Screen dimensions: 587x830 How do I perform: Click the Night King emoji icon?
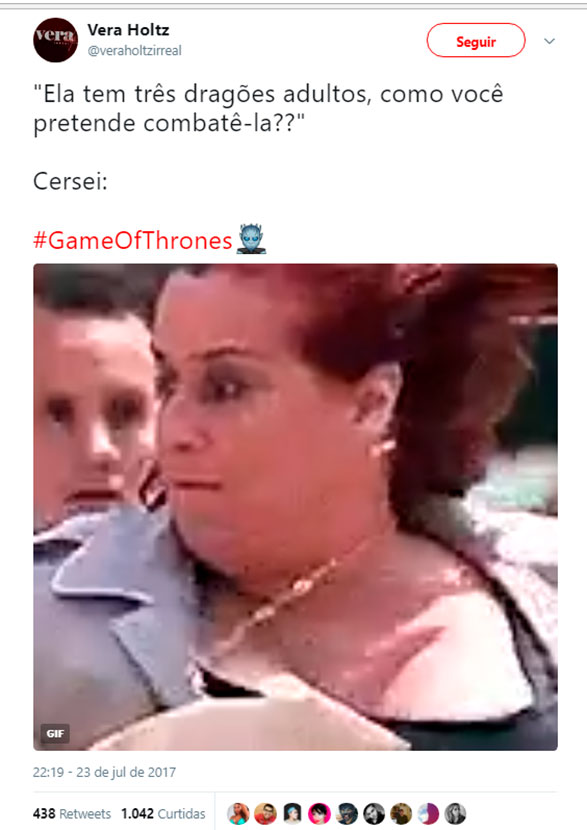coord(251,239)
